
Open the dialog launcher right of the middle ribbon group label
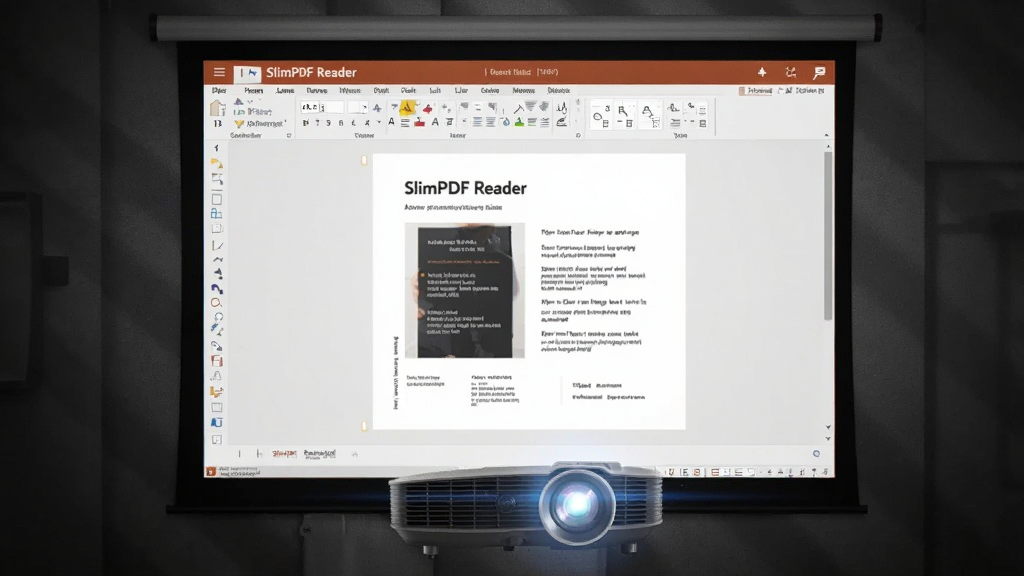[578, 135]
